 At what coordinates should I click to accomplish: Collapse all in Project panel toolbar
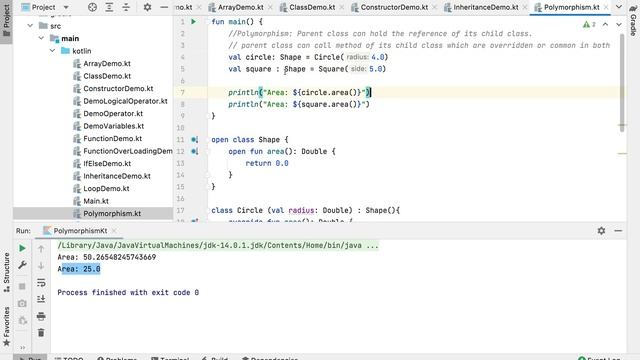(x=126, y=7)
